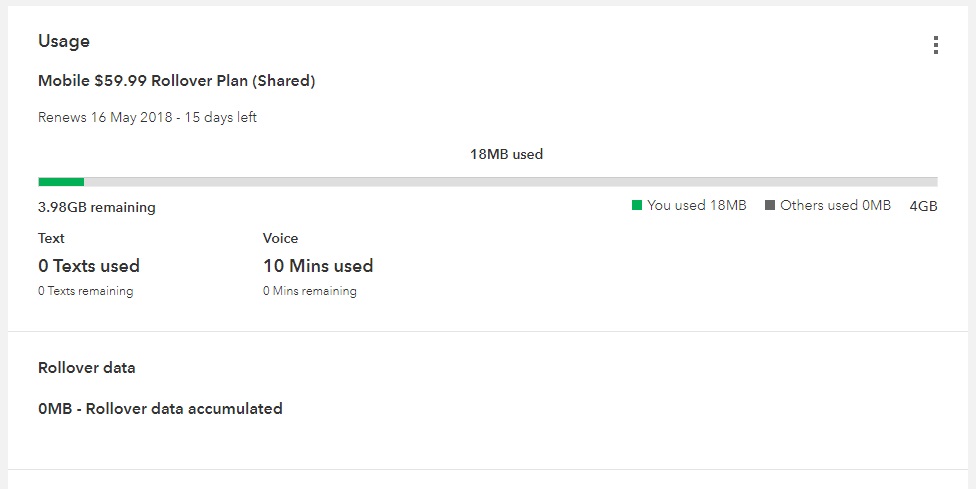The image size is (976, 489).
Task: Click the "Voice" section label
Action: 280,238
